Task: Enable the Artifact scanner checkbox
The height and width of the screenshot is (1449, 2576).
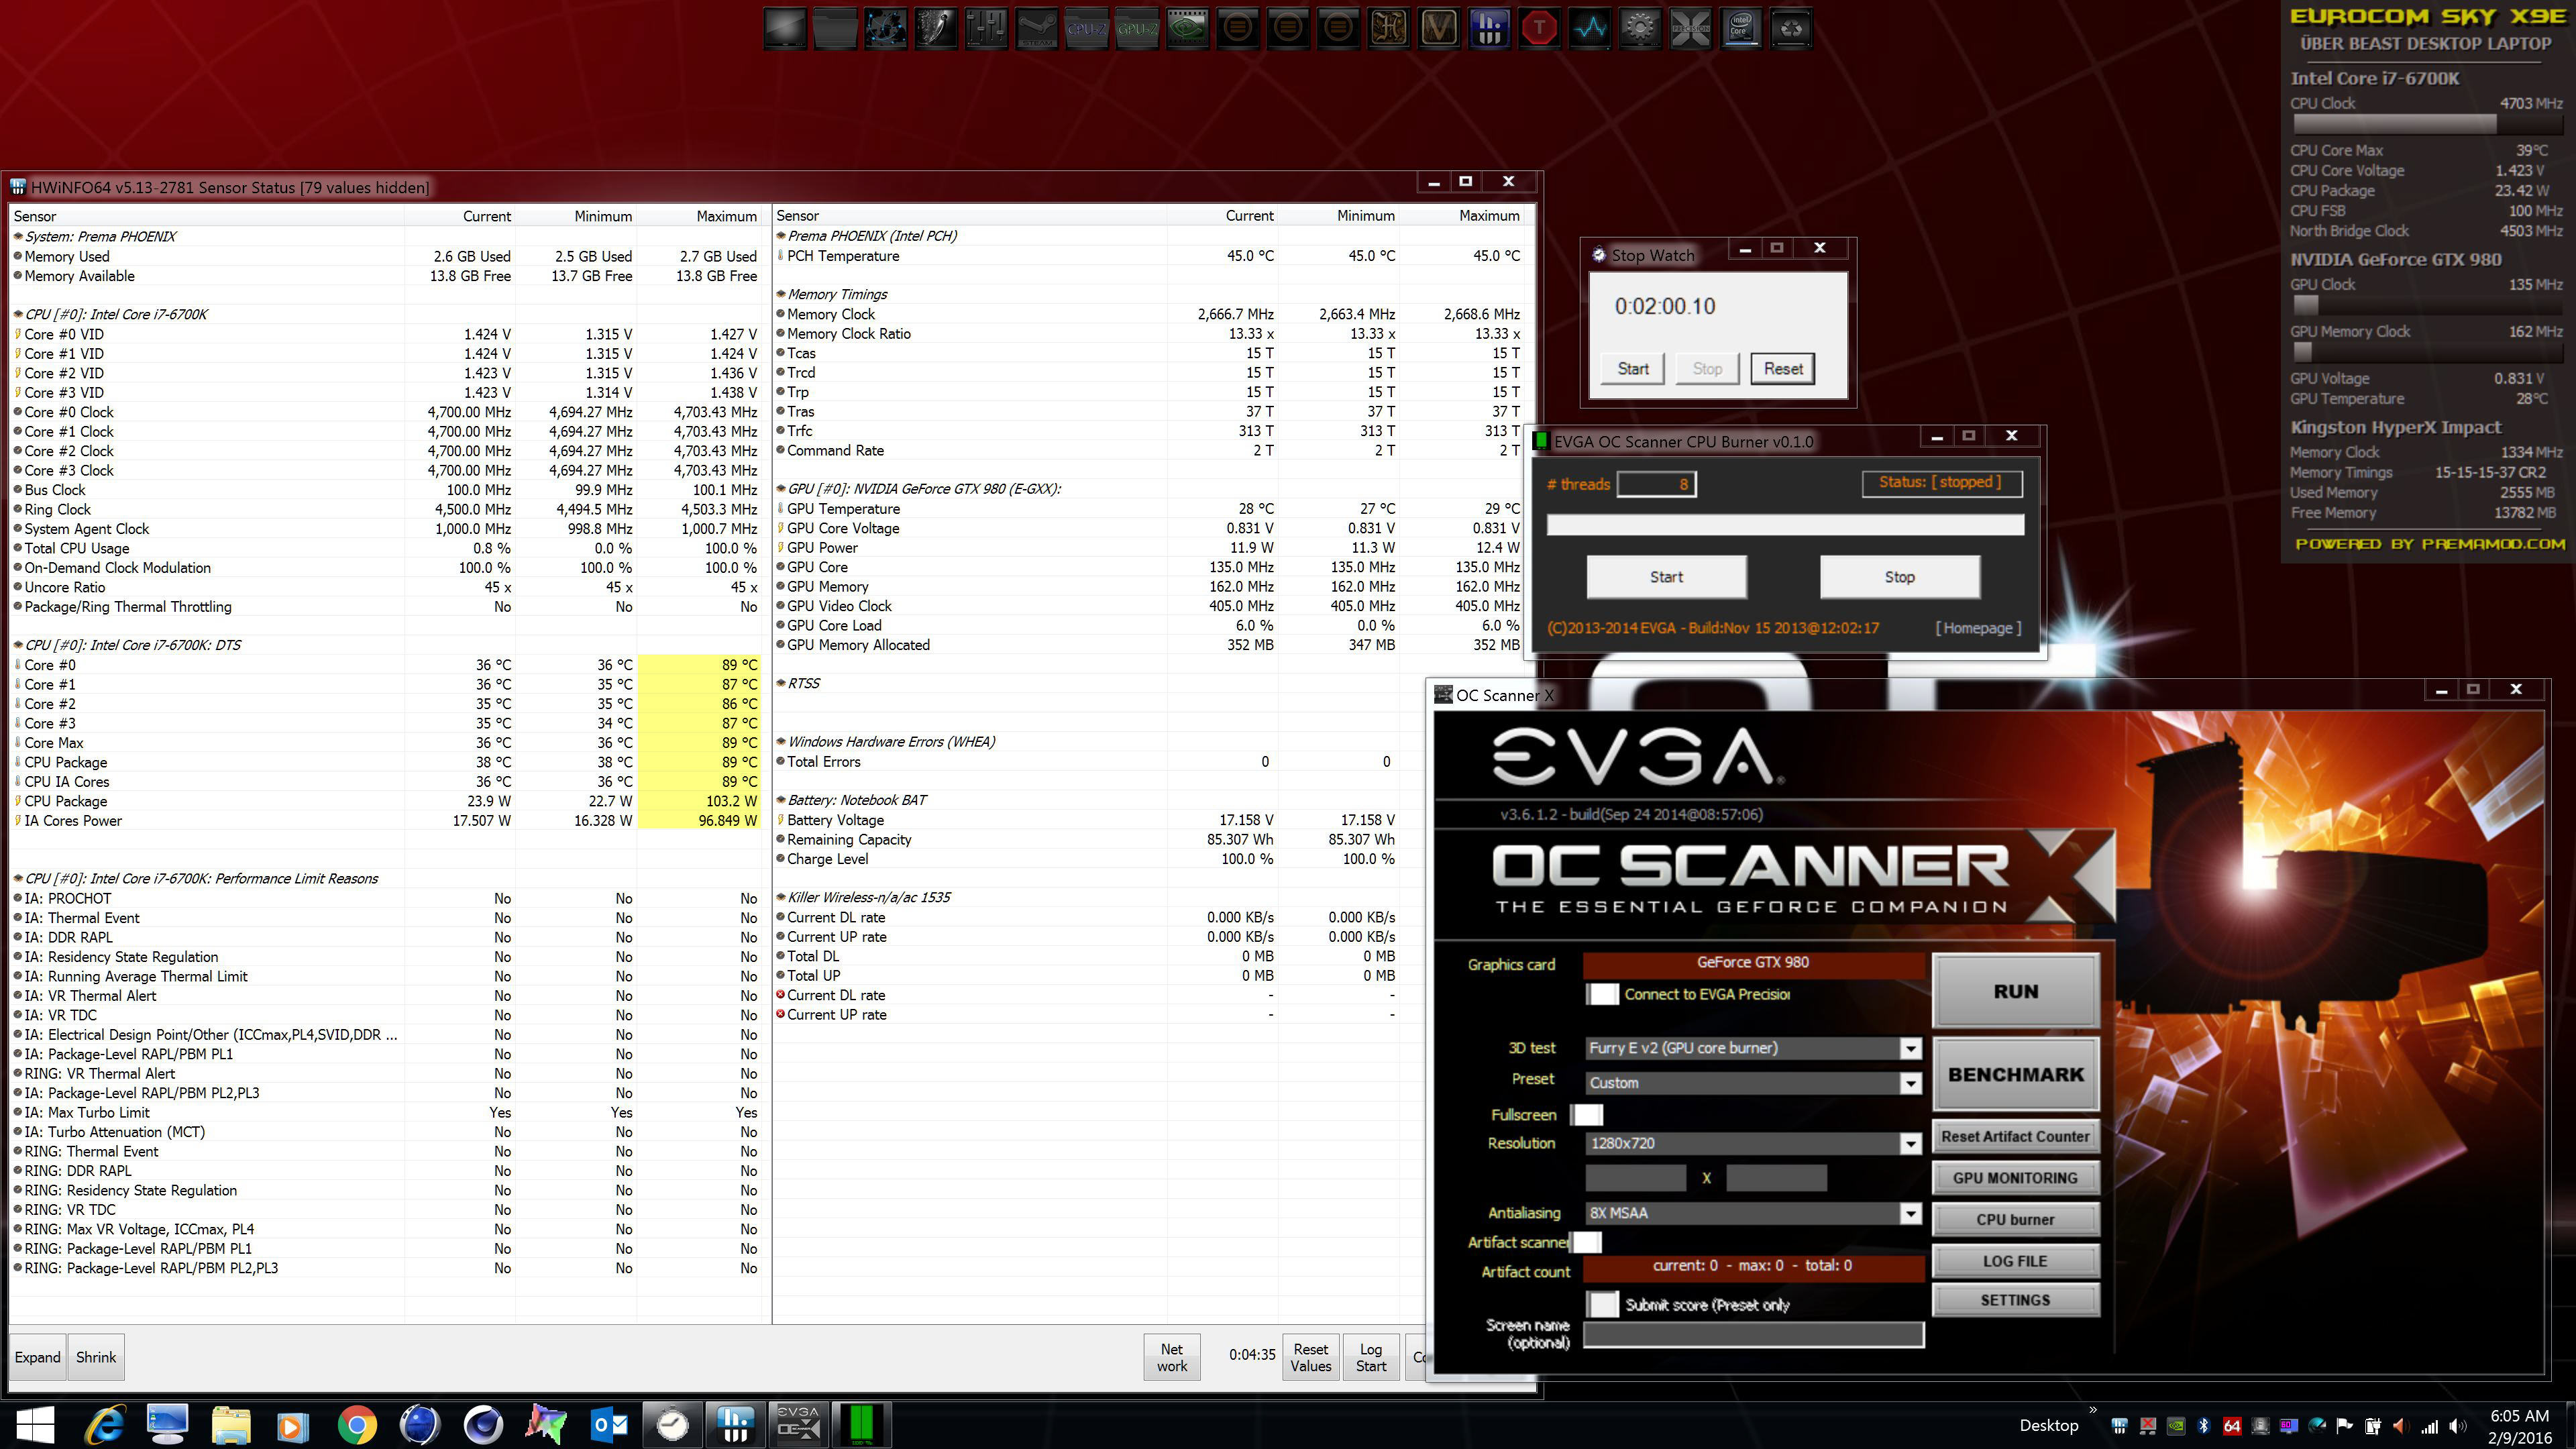Action: pos(1587,1242)
